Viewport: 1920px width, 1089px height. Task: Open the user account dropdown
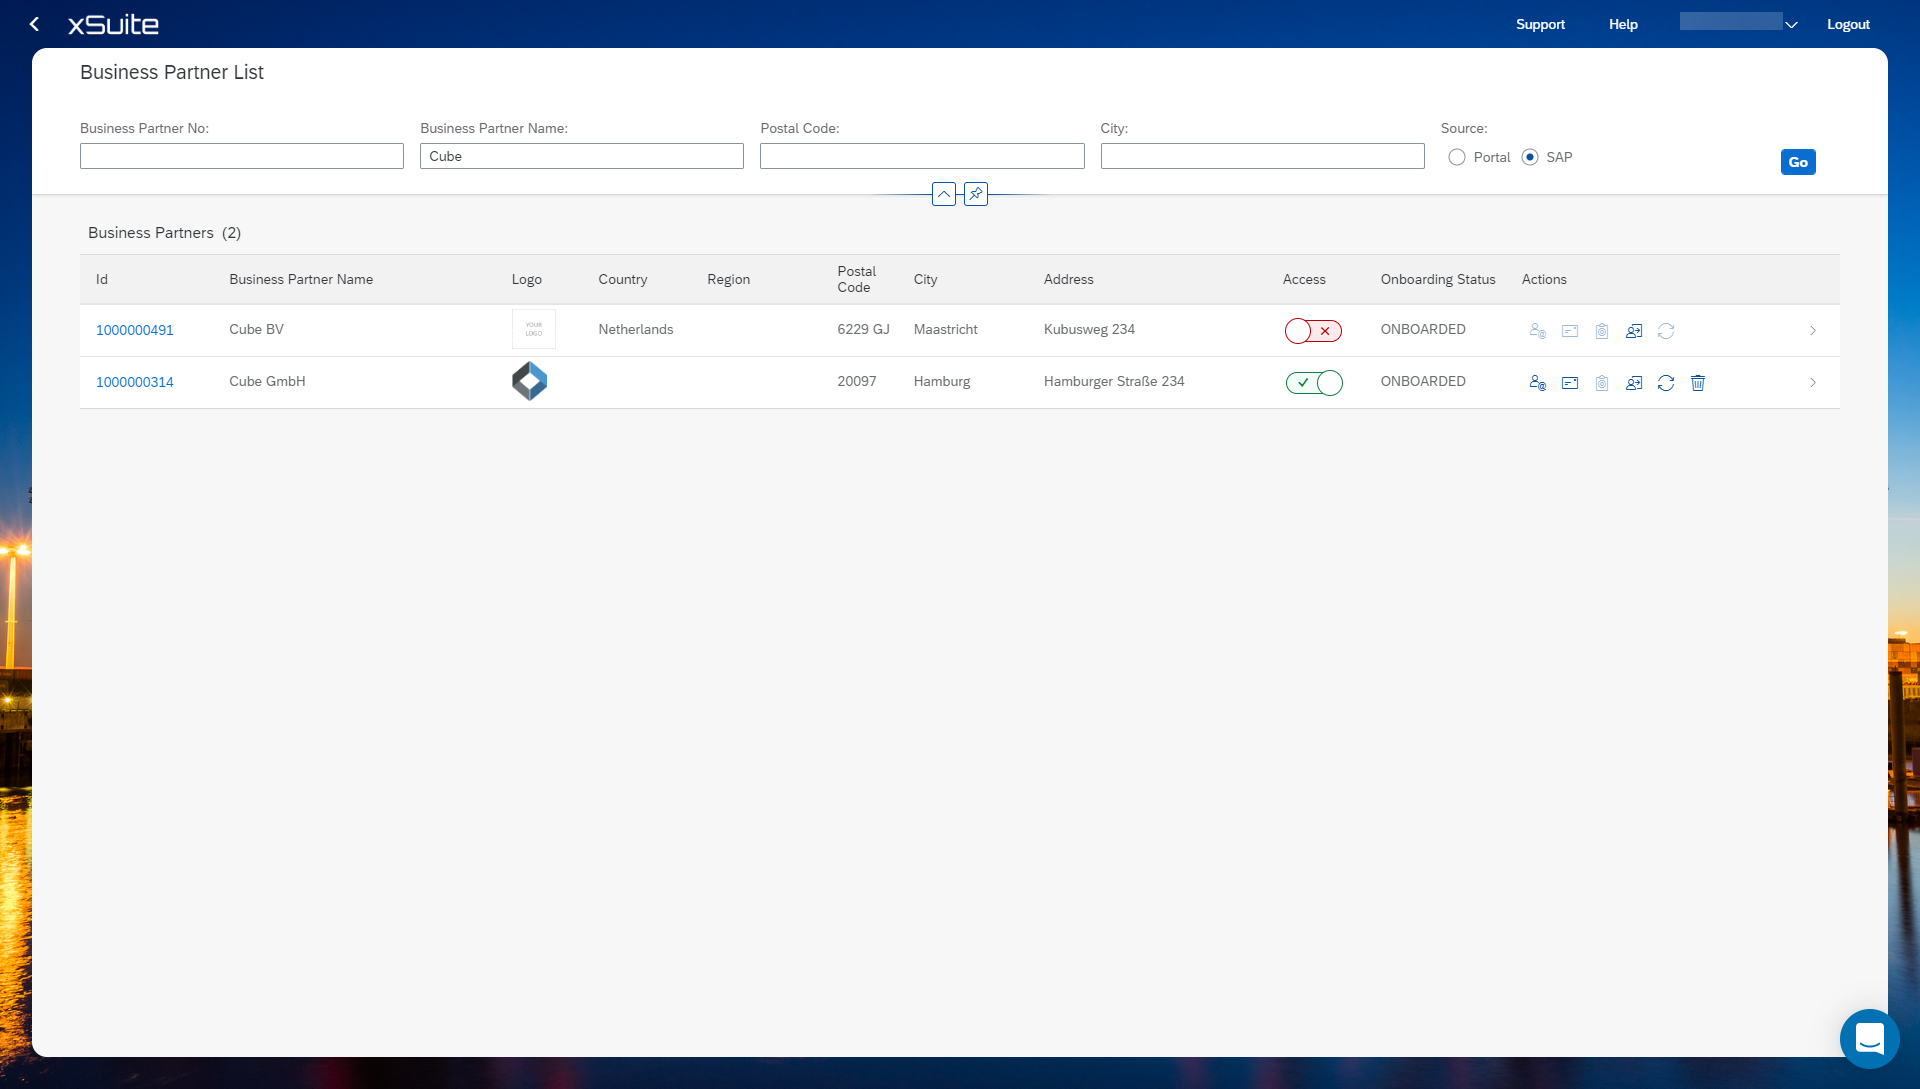pyautogui.click(x=1791, y=25)
